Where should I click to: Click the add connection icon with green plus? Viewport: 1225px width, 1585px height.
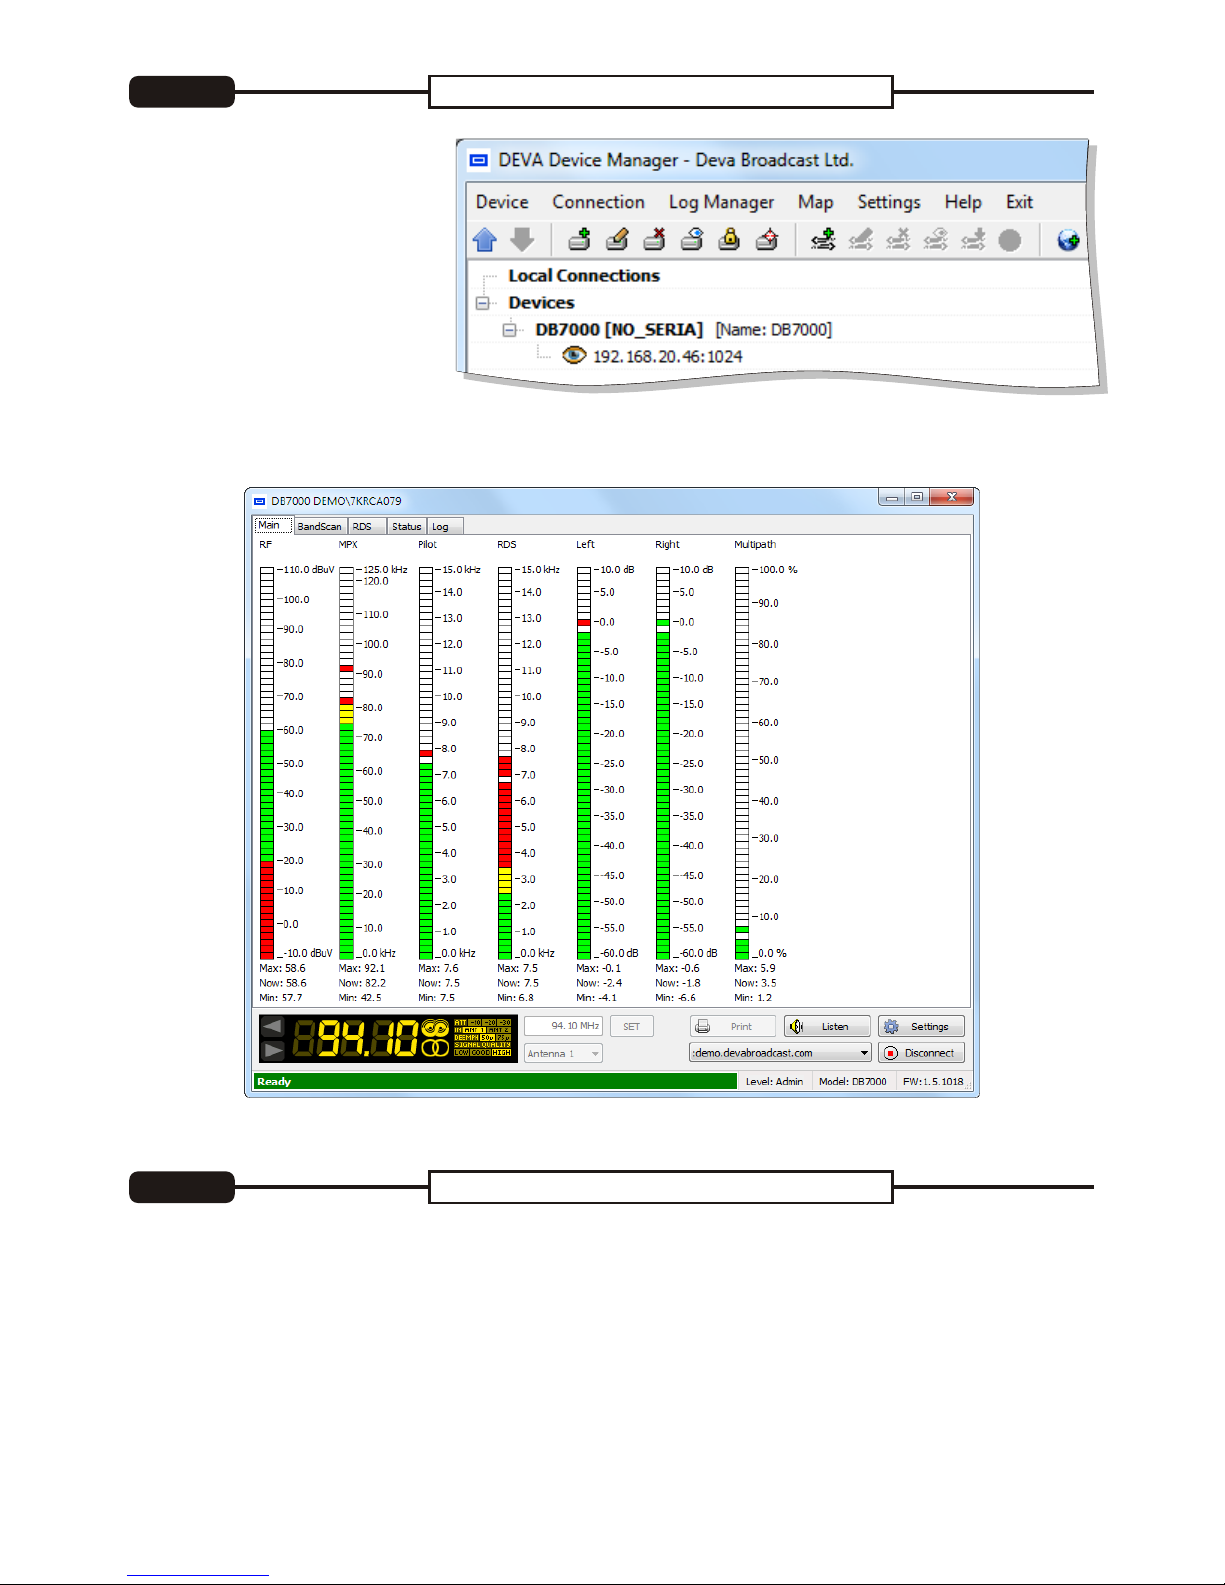[x=823, y=240]
